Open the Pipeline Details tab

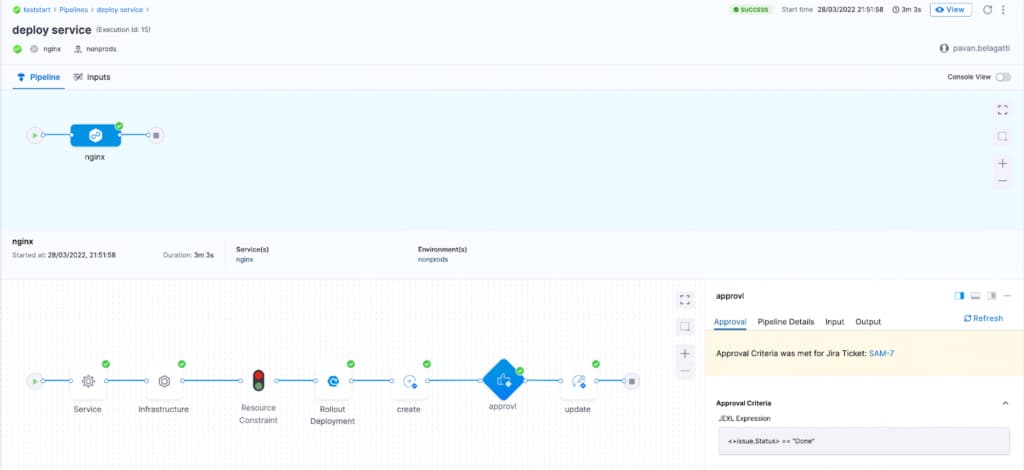786,322
